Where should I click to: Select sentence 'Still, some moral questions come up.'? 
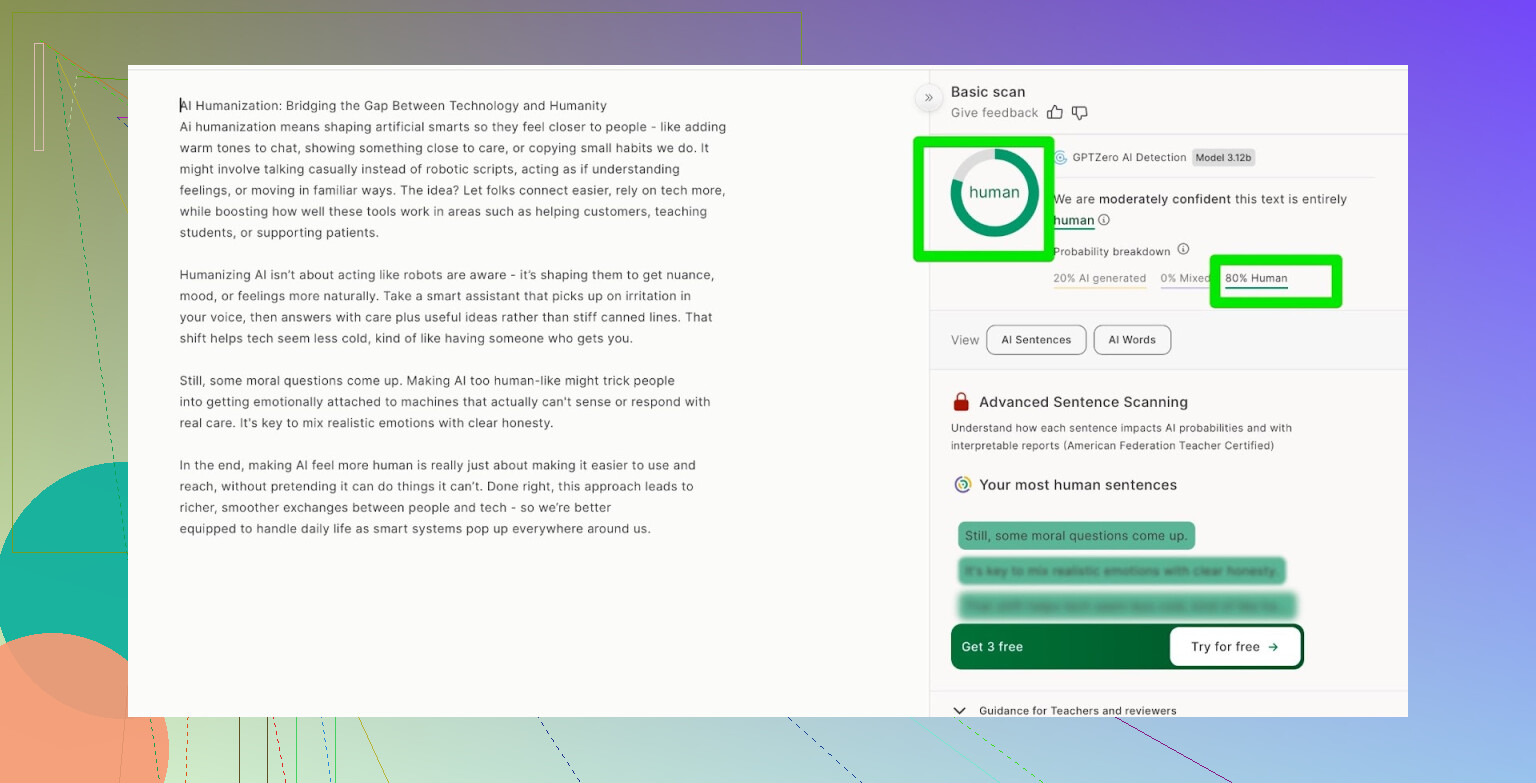point(1076,536)
